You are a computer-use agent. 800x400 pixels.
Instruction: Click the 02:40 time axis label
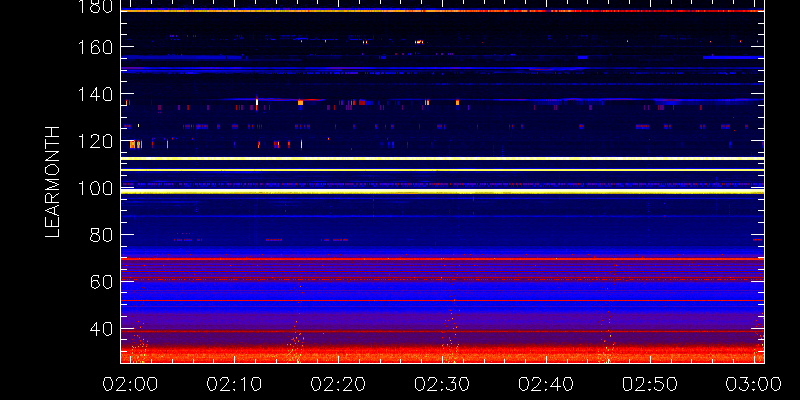pos(546,384)
